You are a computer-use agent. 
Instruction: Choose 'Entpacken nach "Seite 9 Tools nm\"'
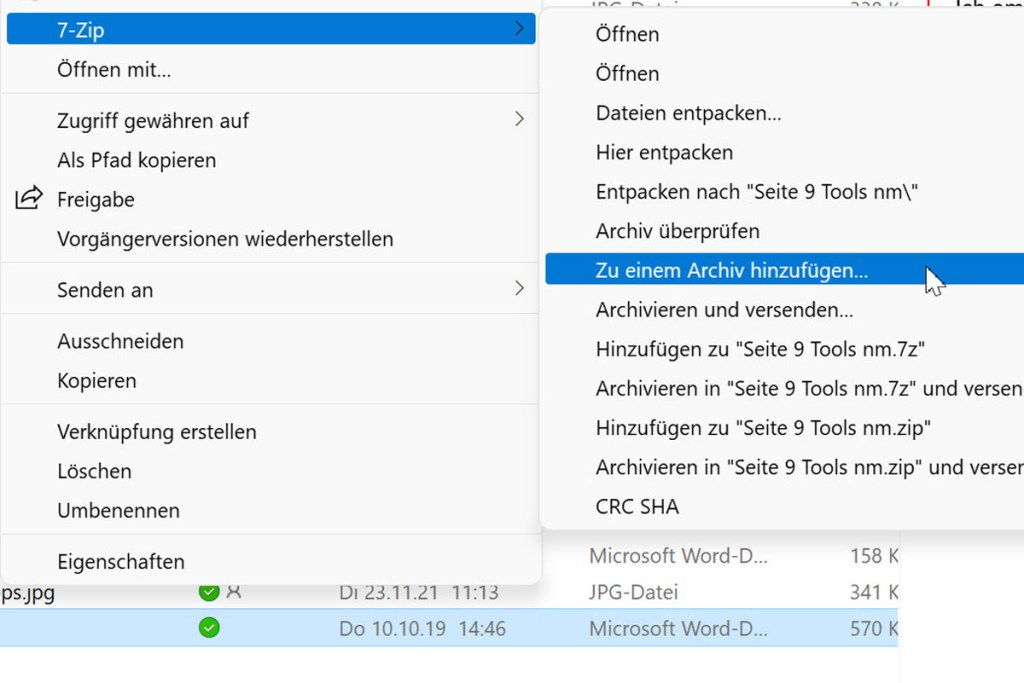pos(757,191)
